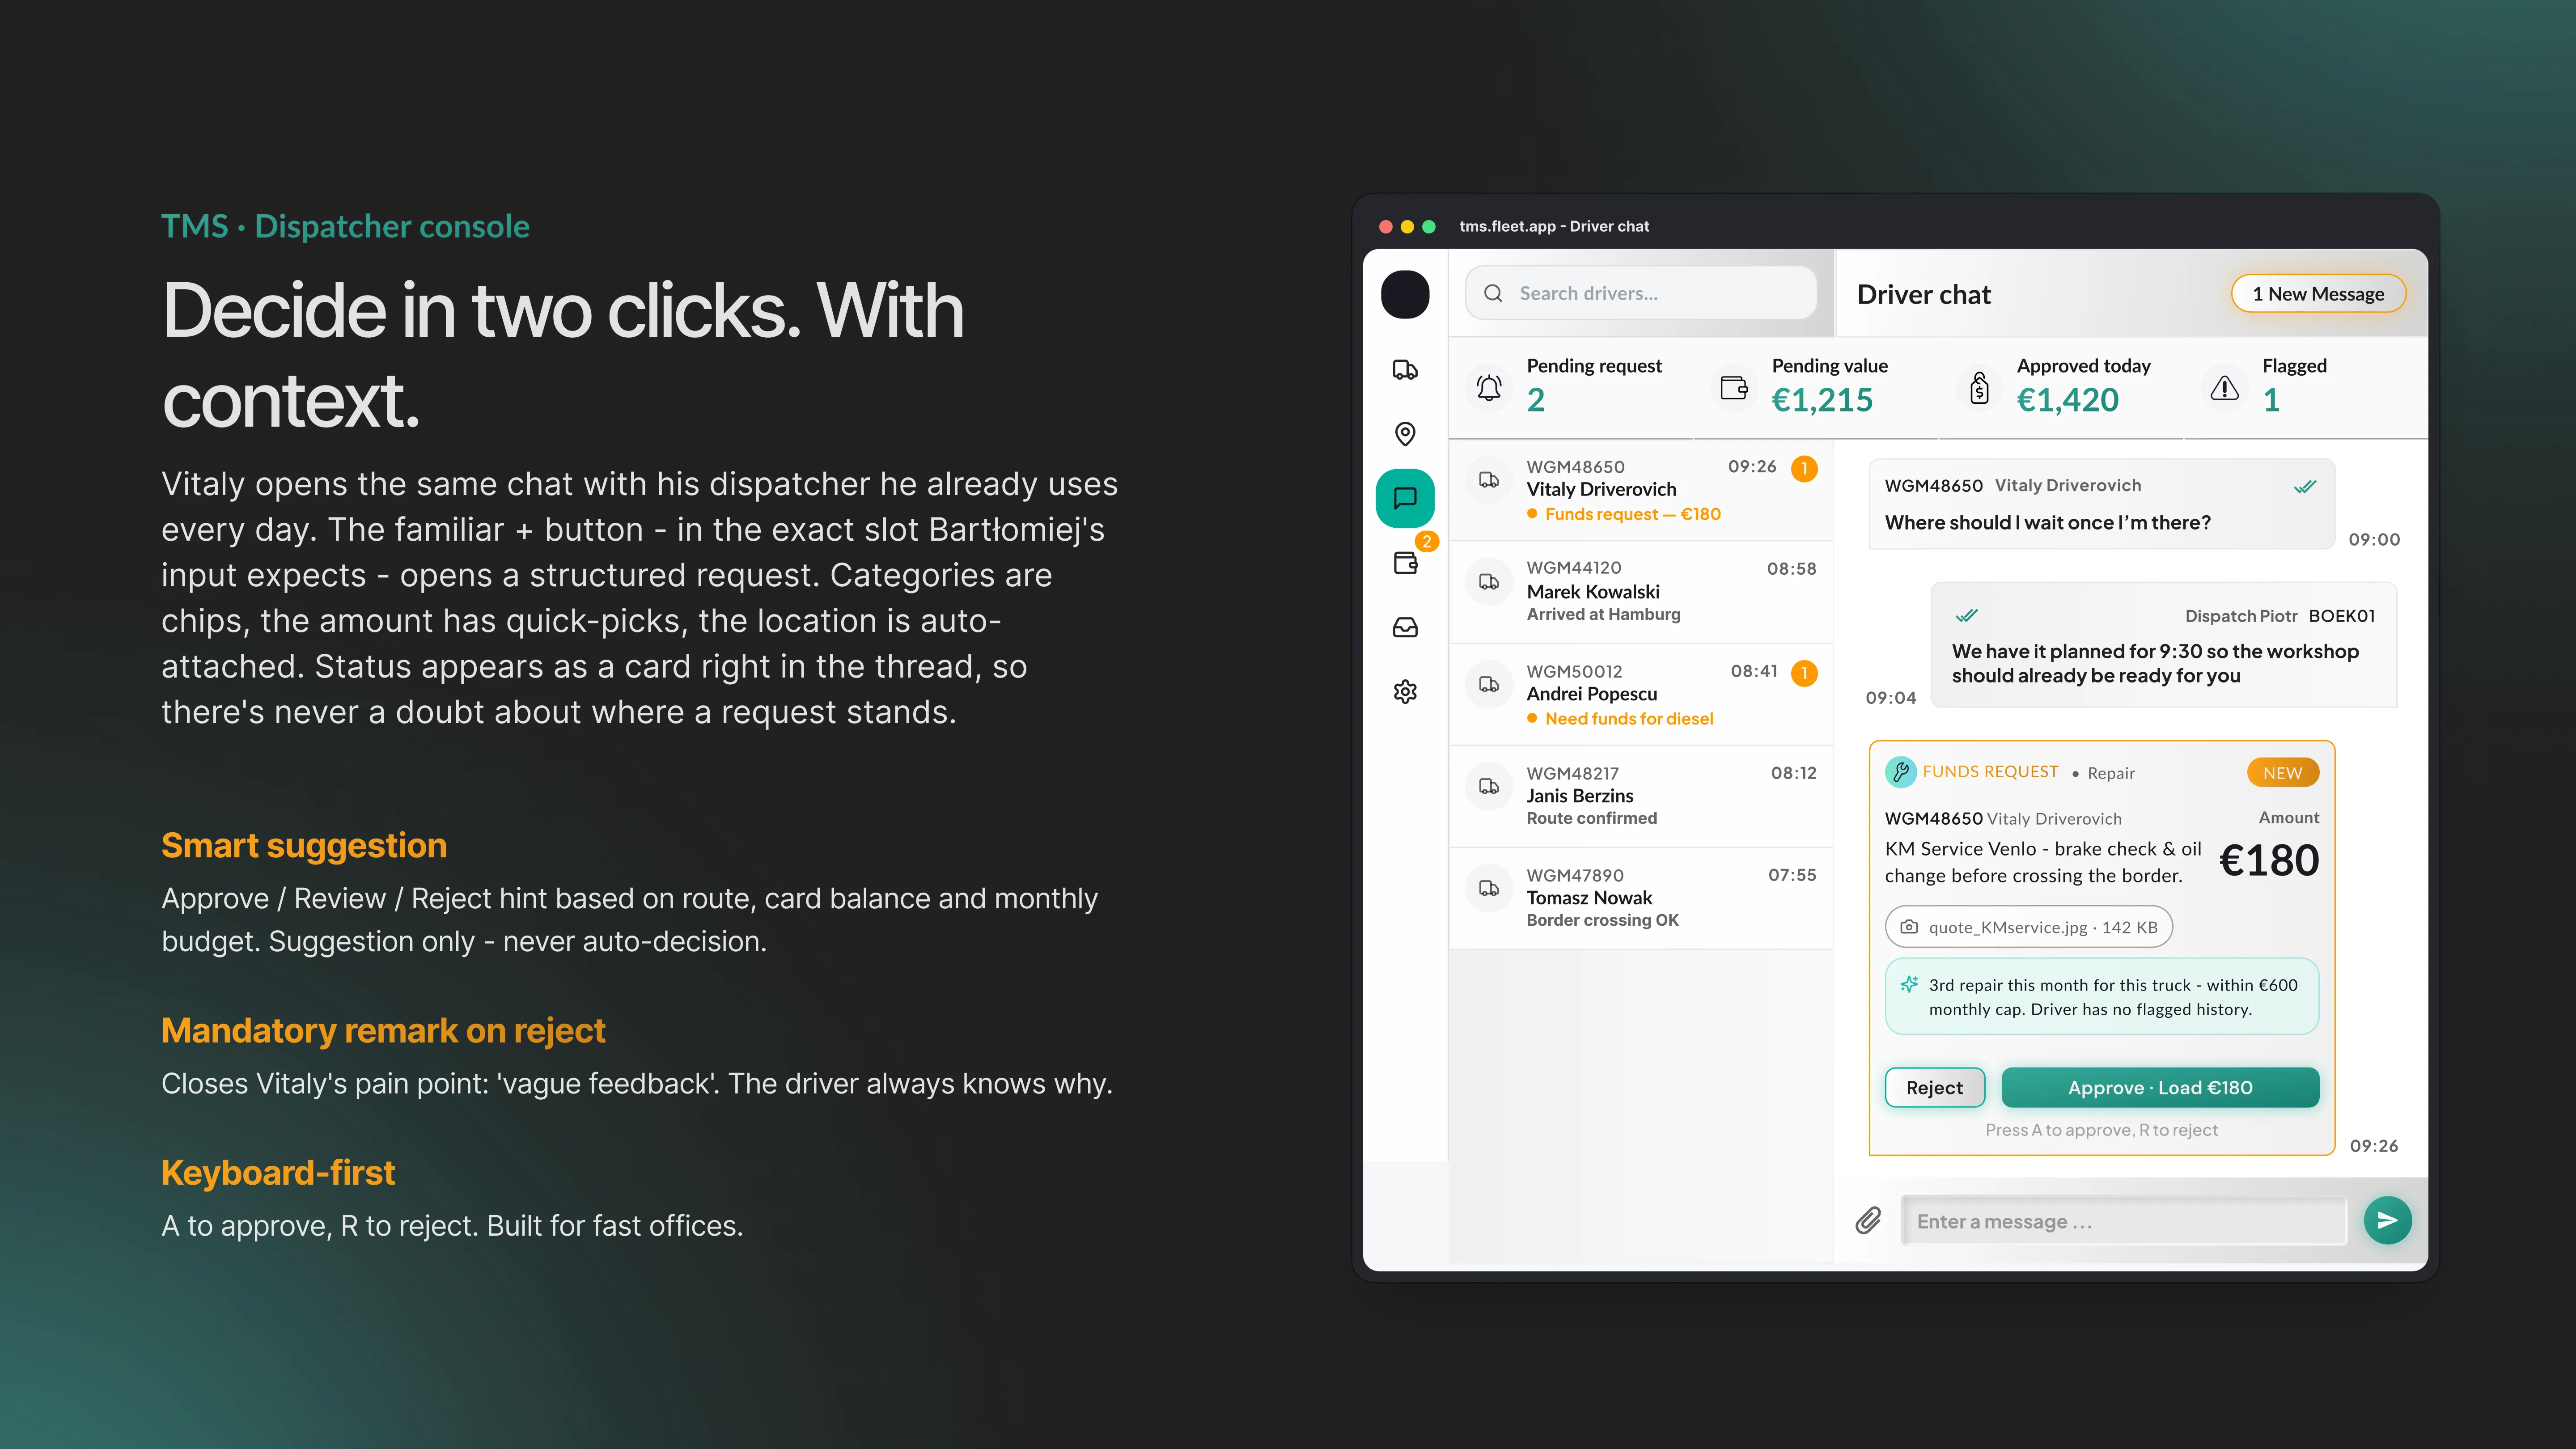Image resolution: width=2576 pixels, height=1449 pixels.
Task: Click read checkmarks on Vitaly's message
Action: coord(2305,487)
